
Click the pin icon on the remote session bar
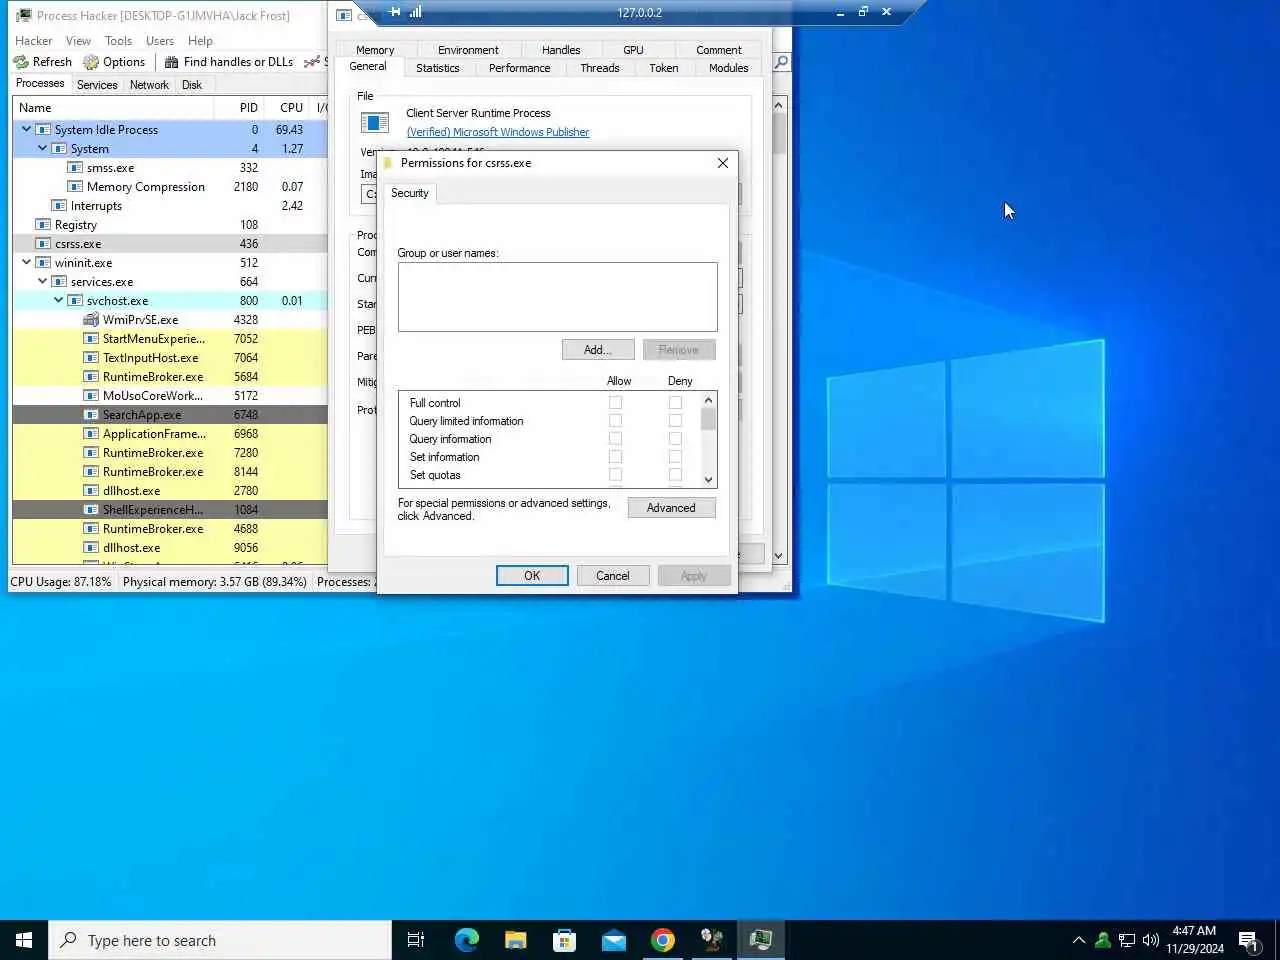pyautogui.click(x=395, y=12)
